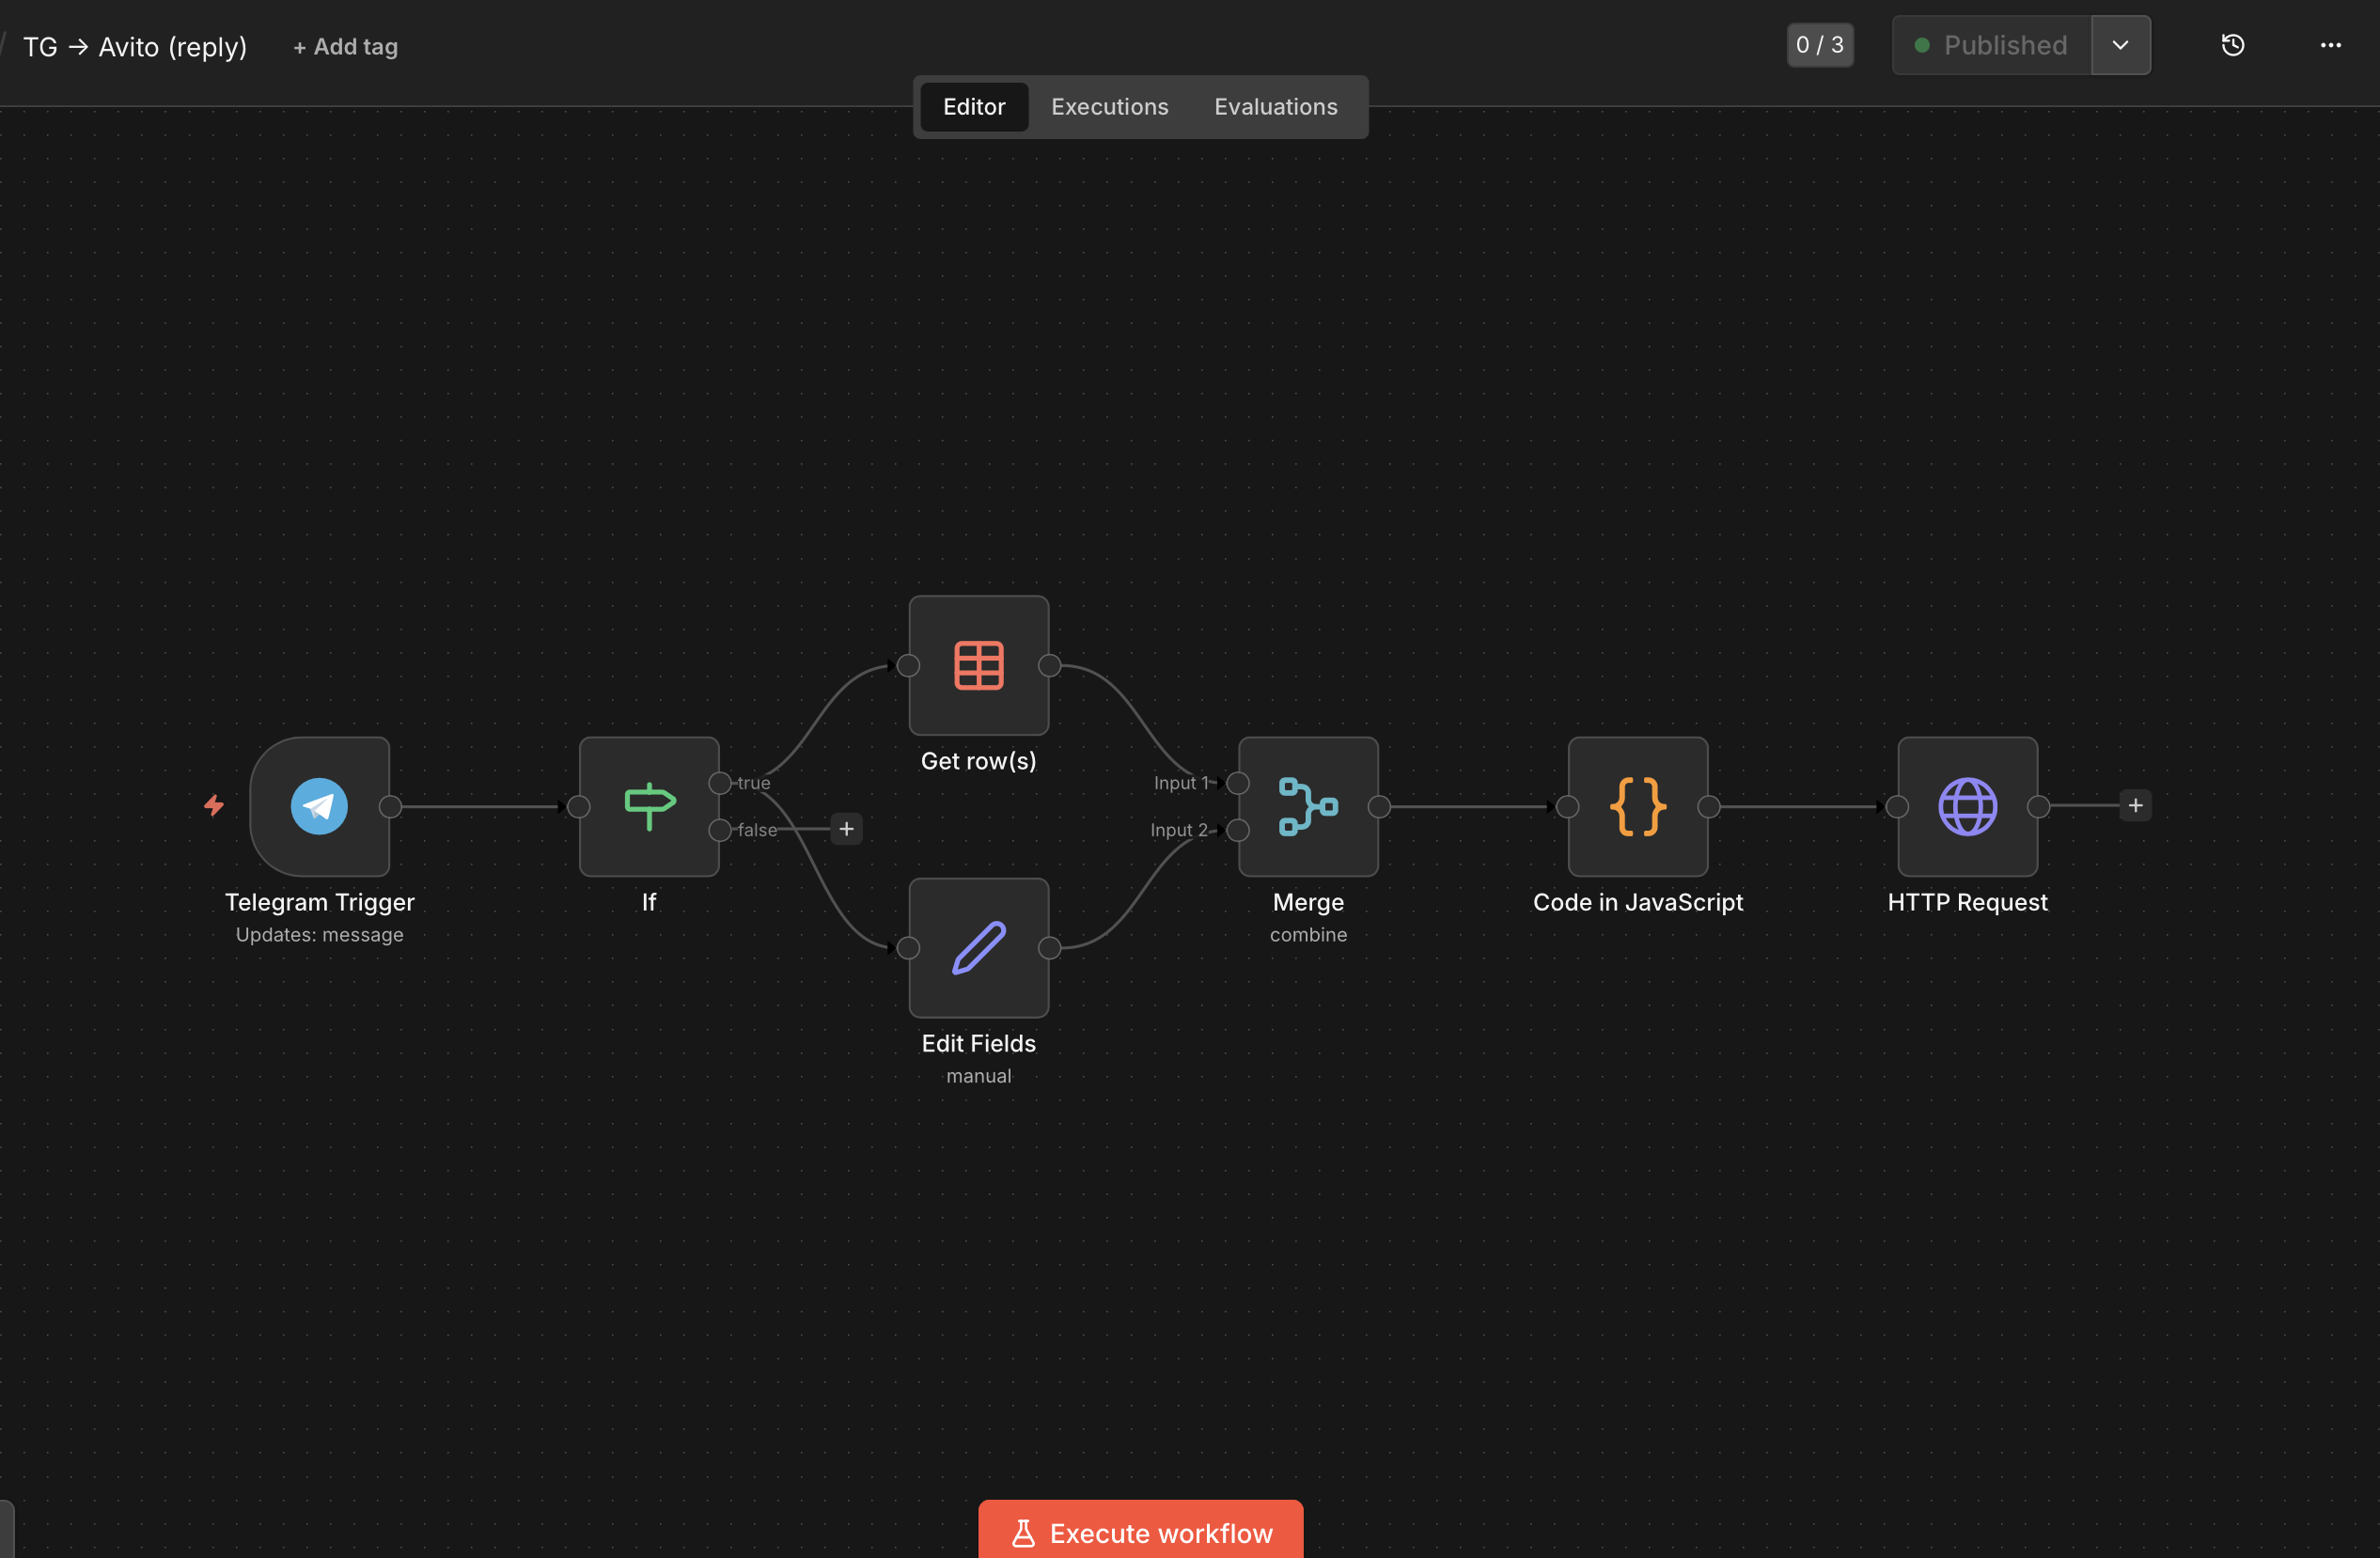Click the Merge output connector
The width and height of the screenshot is (2380, 1558).
1379,806
